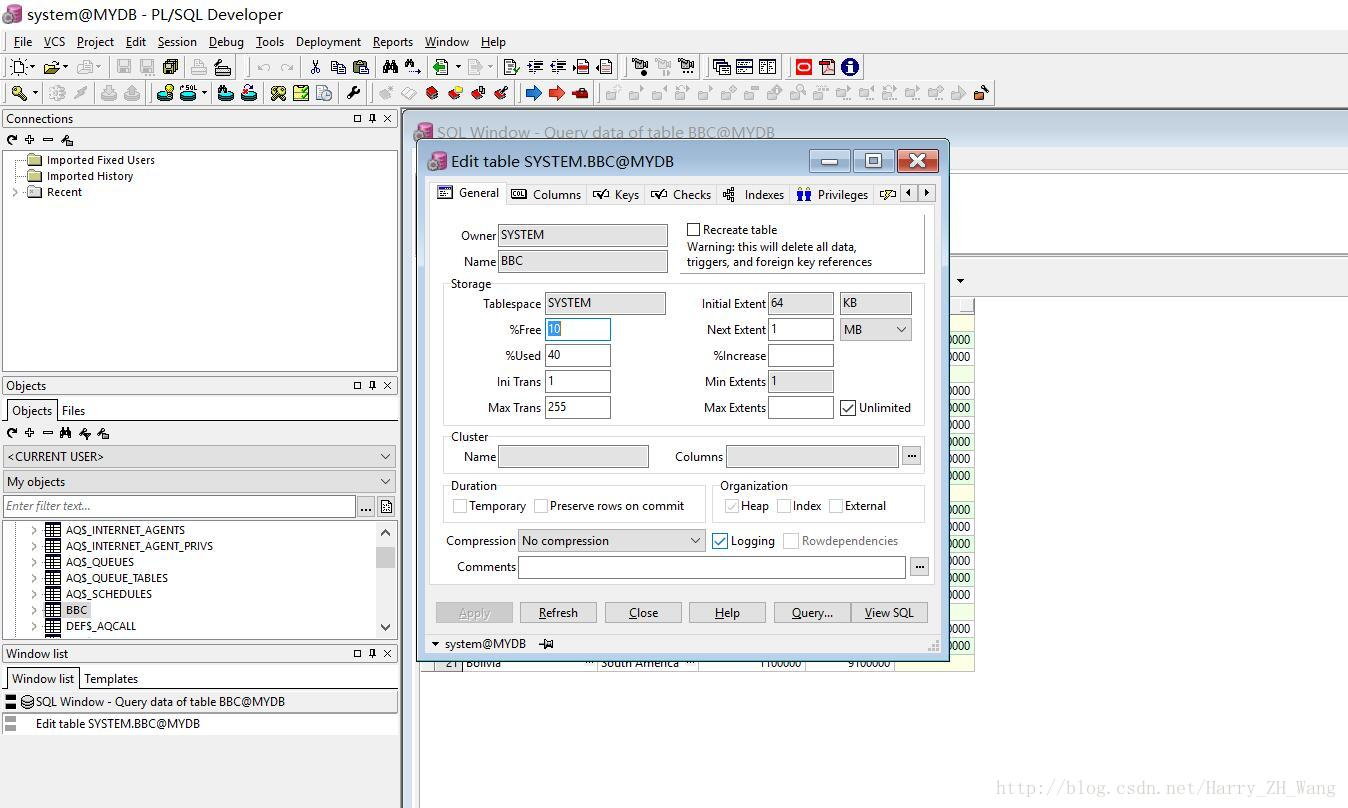Uncheck the Unlimited max extents checkbox
This screenshot has height=808, width=1348.
point(848,408)
